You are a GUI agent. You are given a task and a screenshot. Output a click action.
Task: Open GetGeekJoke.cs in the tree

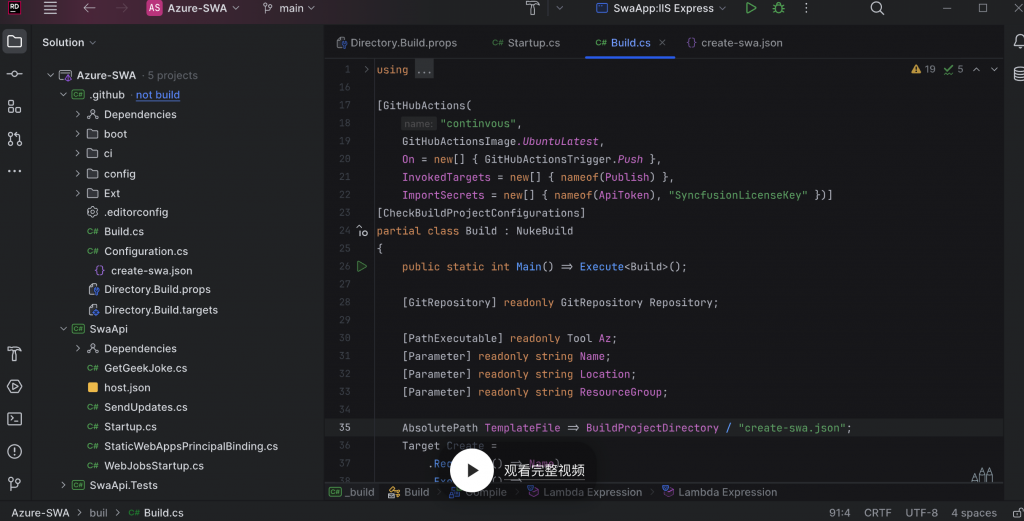click(145, 368)
